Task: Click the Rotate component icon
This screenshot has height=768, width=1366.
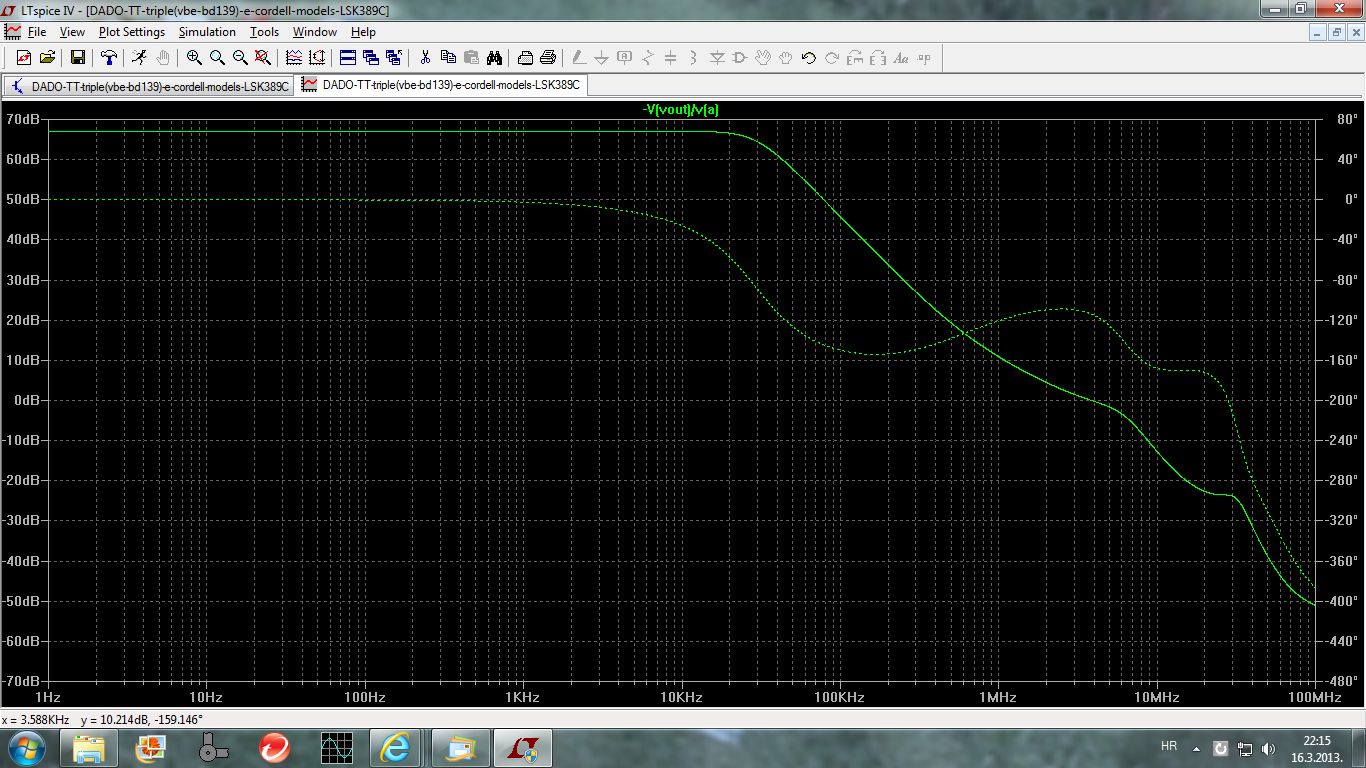Action: pos(855,58)
